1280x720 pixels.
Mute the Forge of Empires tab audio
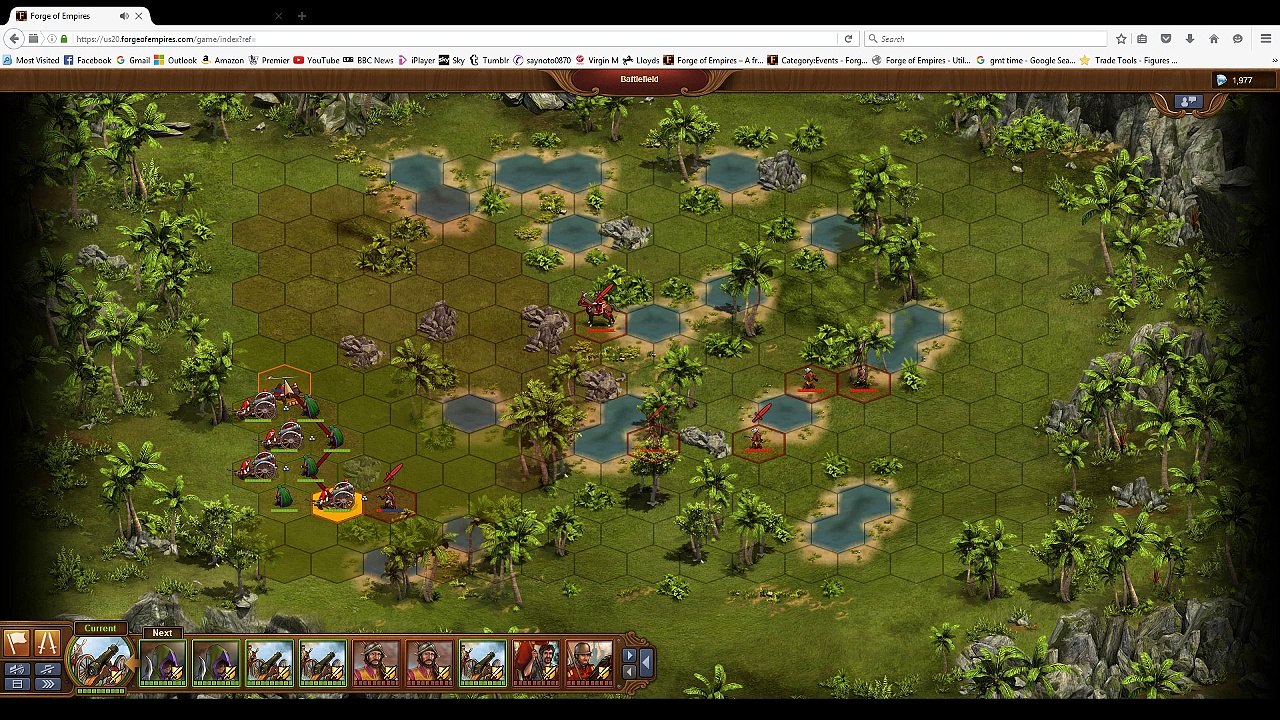[124, 16]
